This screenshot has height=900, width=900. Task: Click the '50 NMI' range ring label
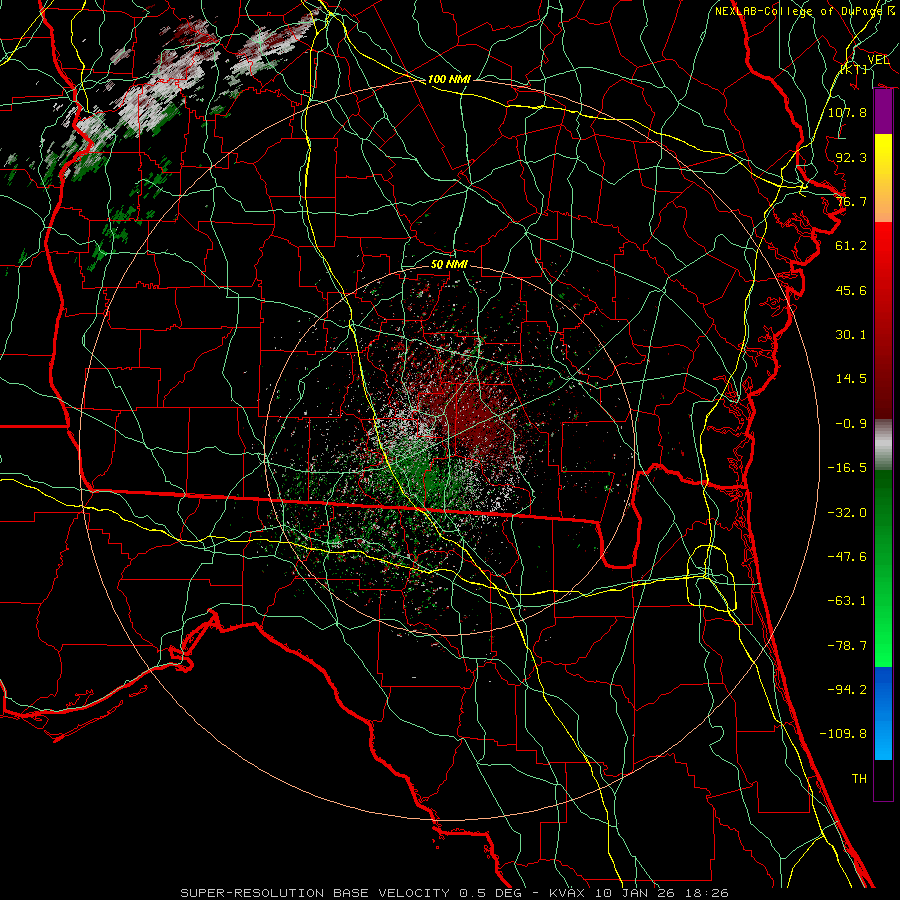pos(449,265)
